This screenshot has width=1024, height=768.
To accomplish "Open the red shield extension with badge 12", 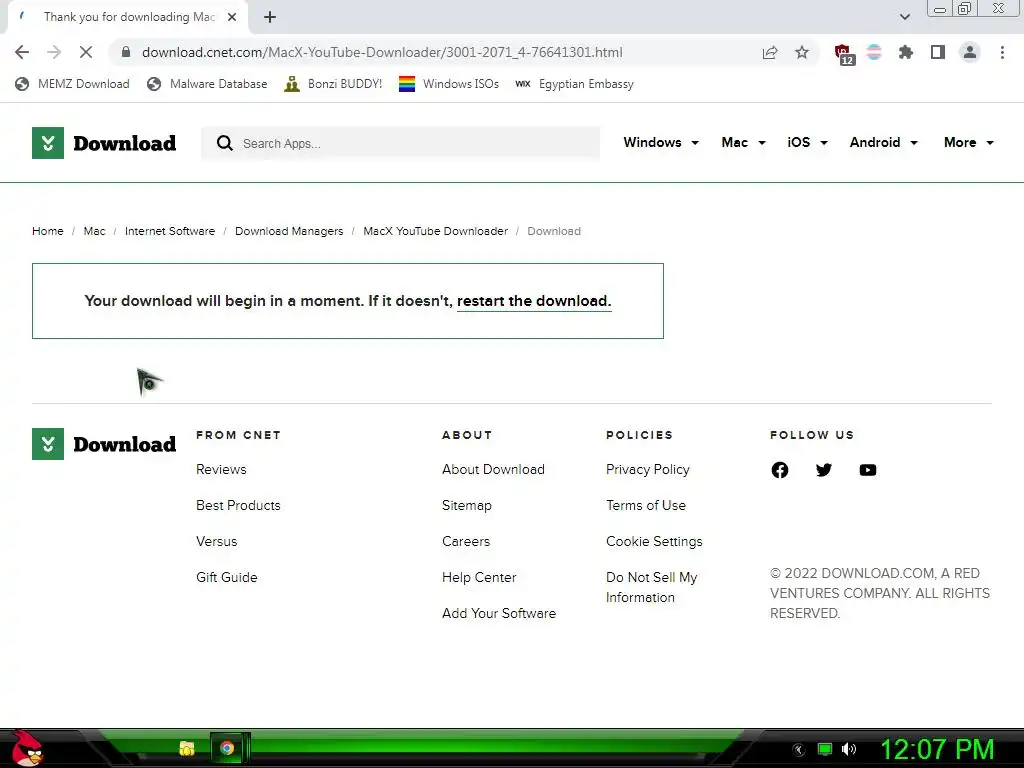I will [844, 54].
